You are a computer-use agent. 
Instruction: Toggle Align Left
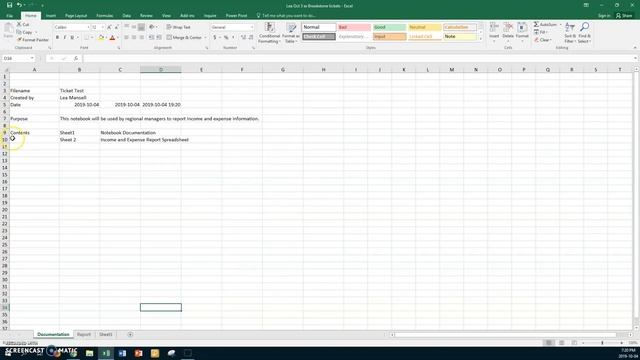[x=127, y=38]
